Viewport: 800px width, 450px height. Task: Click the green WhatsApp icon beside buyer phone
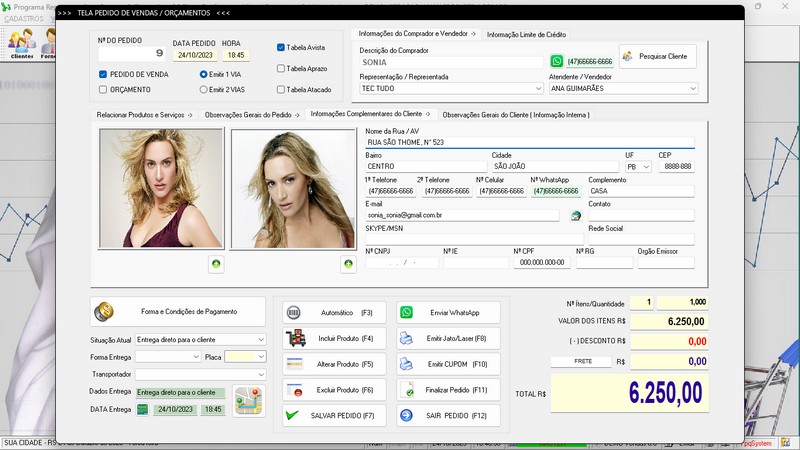click(x=557, y=61)
